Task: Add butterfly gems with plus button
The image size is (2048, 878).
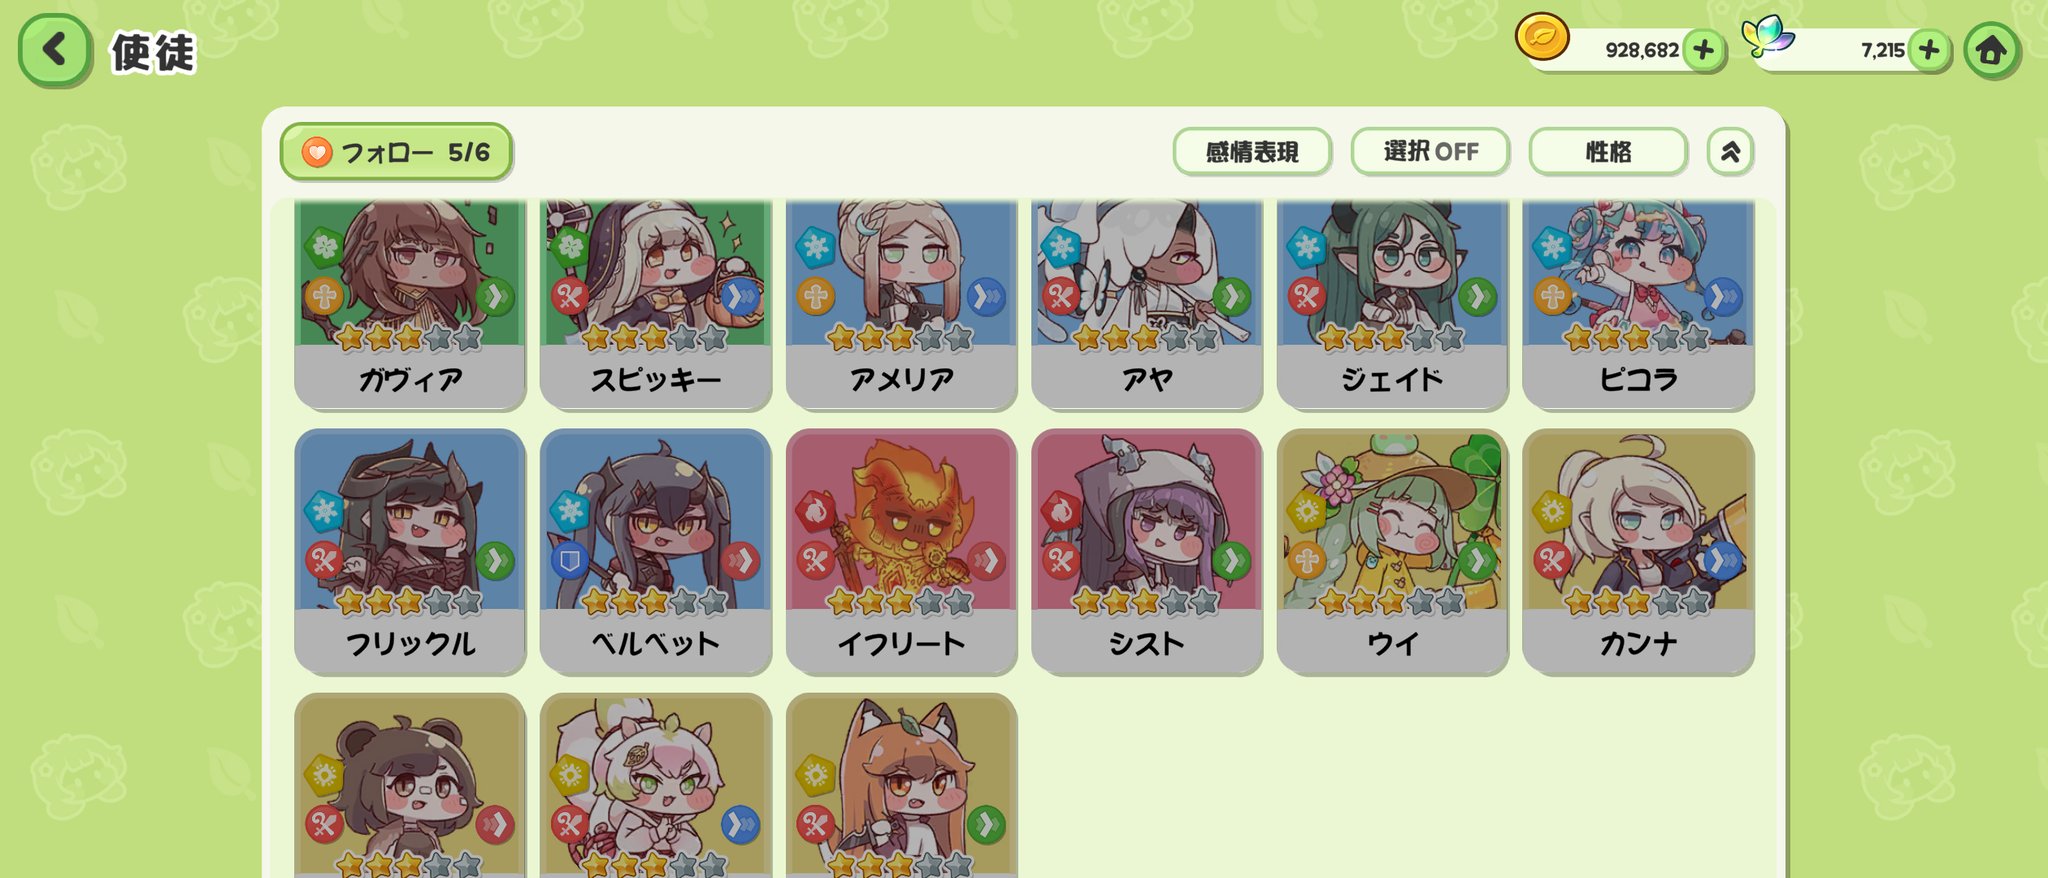Action: click(x=1929, y=50)
